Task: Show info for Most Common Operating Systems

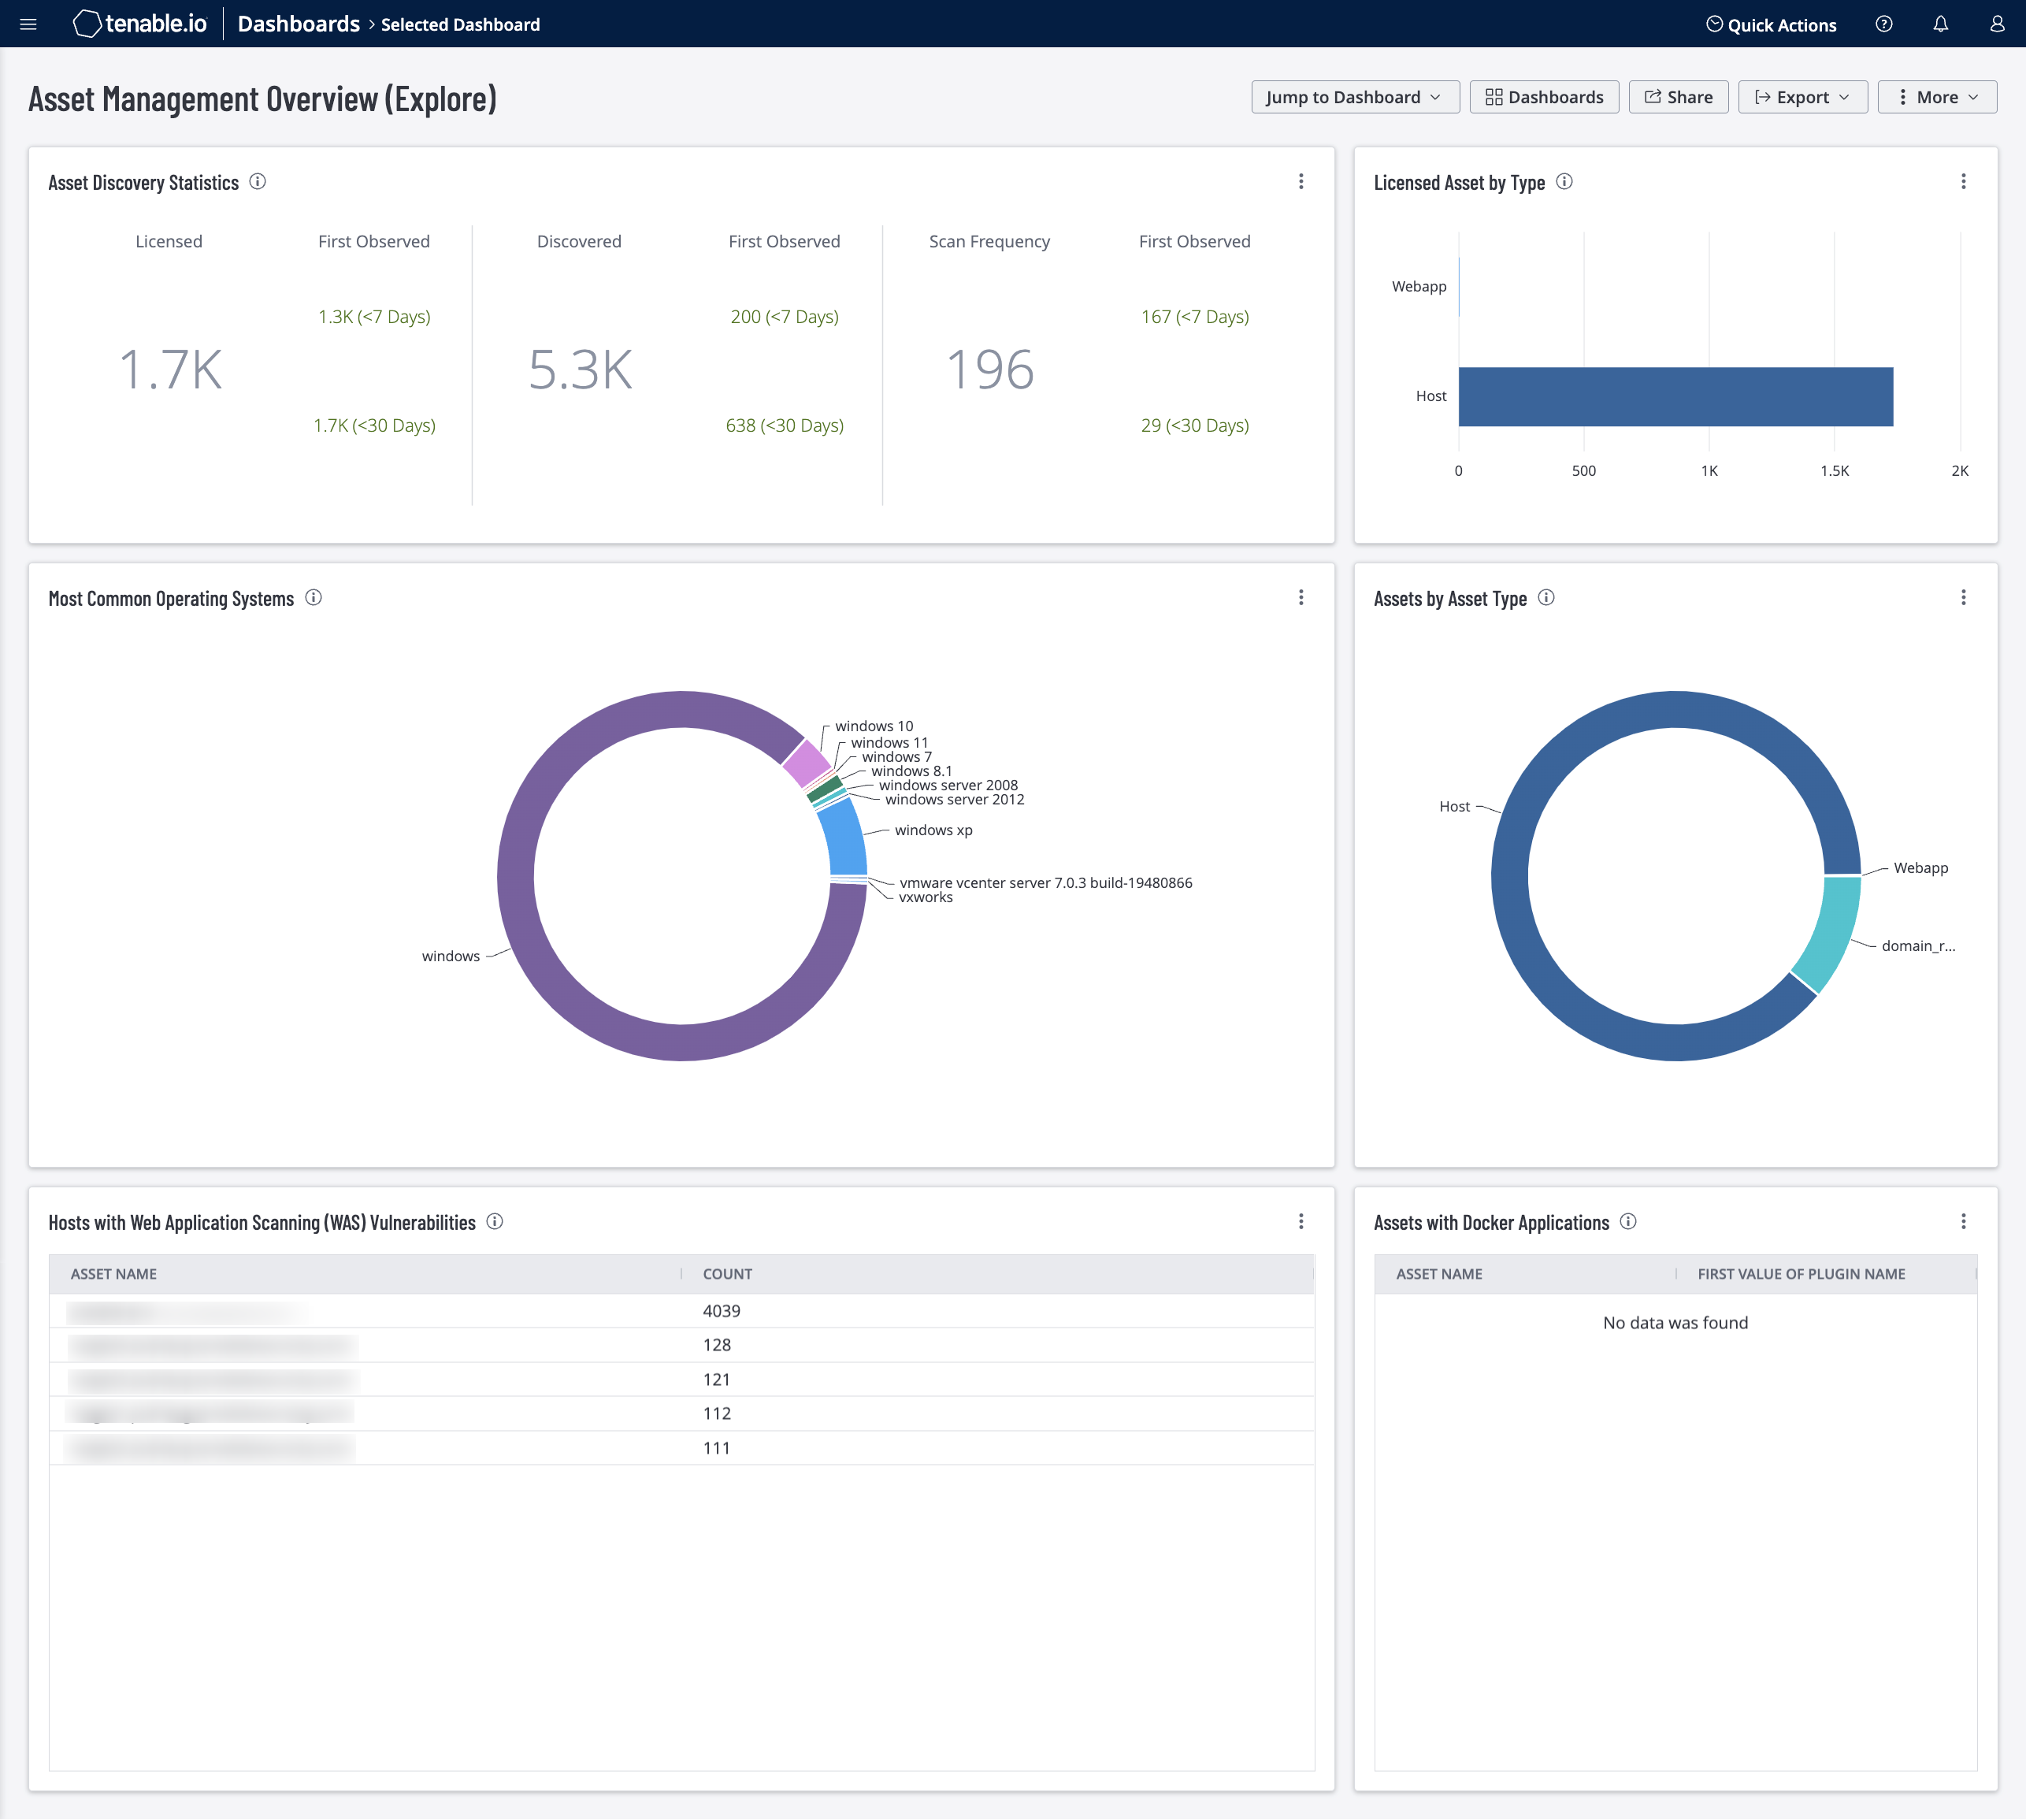Action: [314, 597]
